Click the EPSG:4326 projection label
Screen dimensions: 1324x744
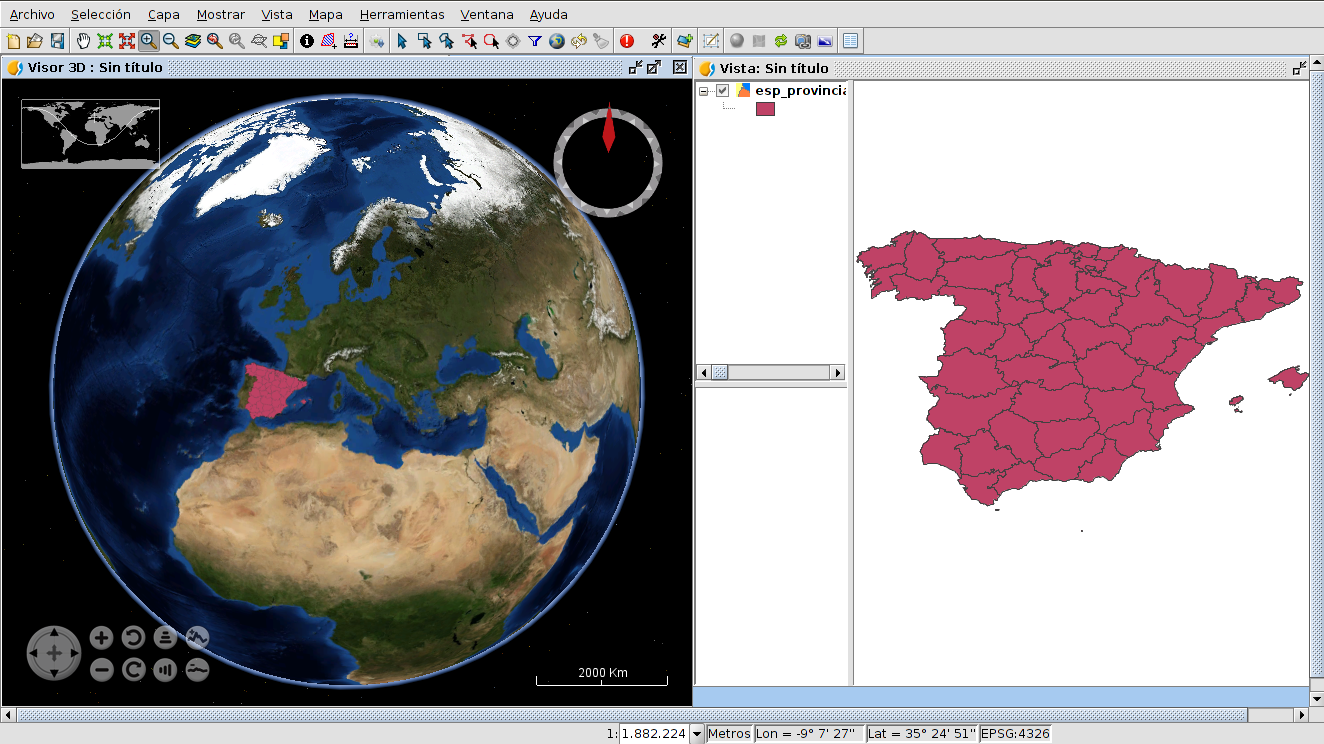pyautogui.click(x=1015, y=734)
